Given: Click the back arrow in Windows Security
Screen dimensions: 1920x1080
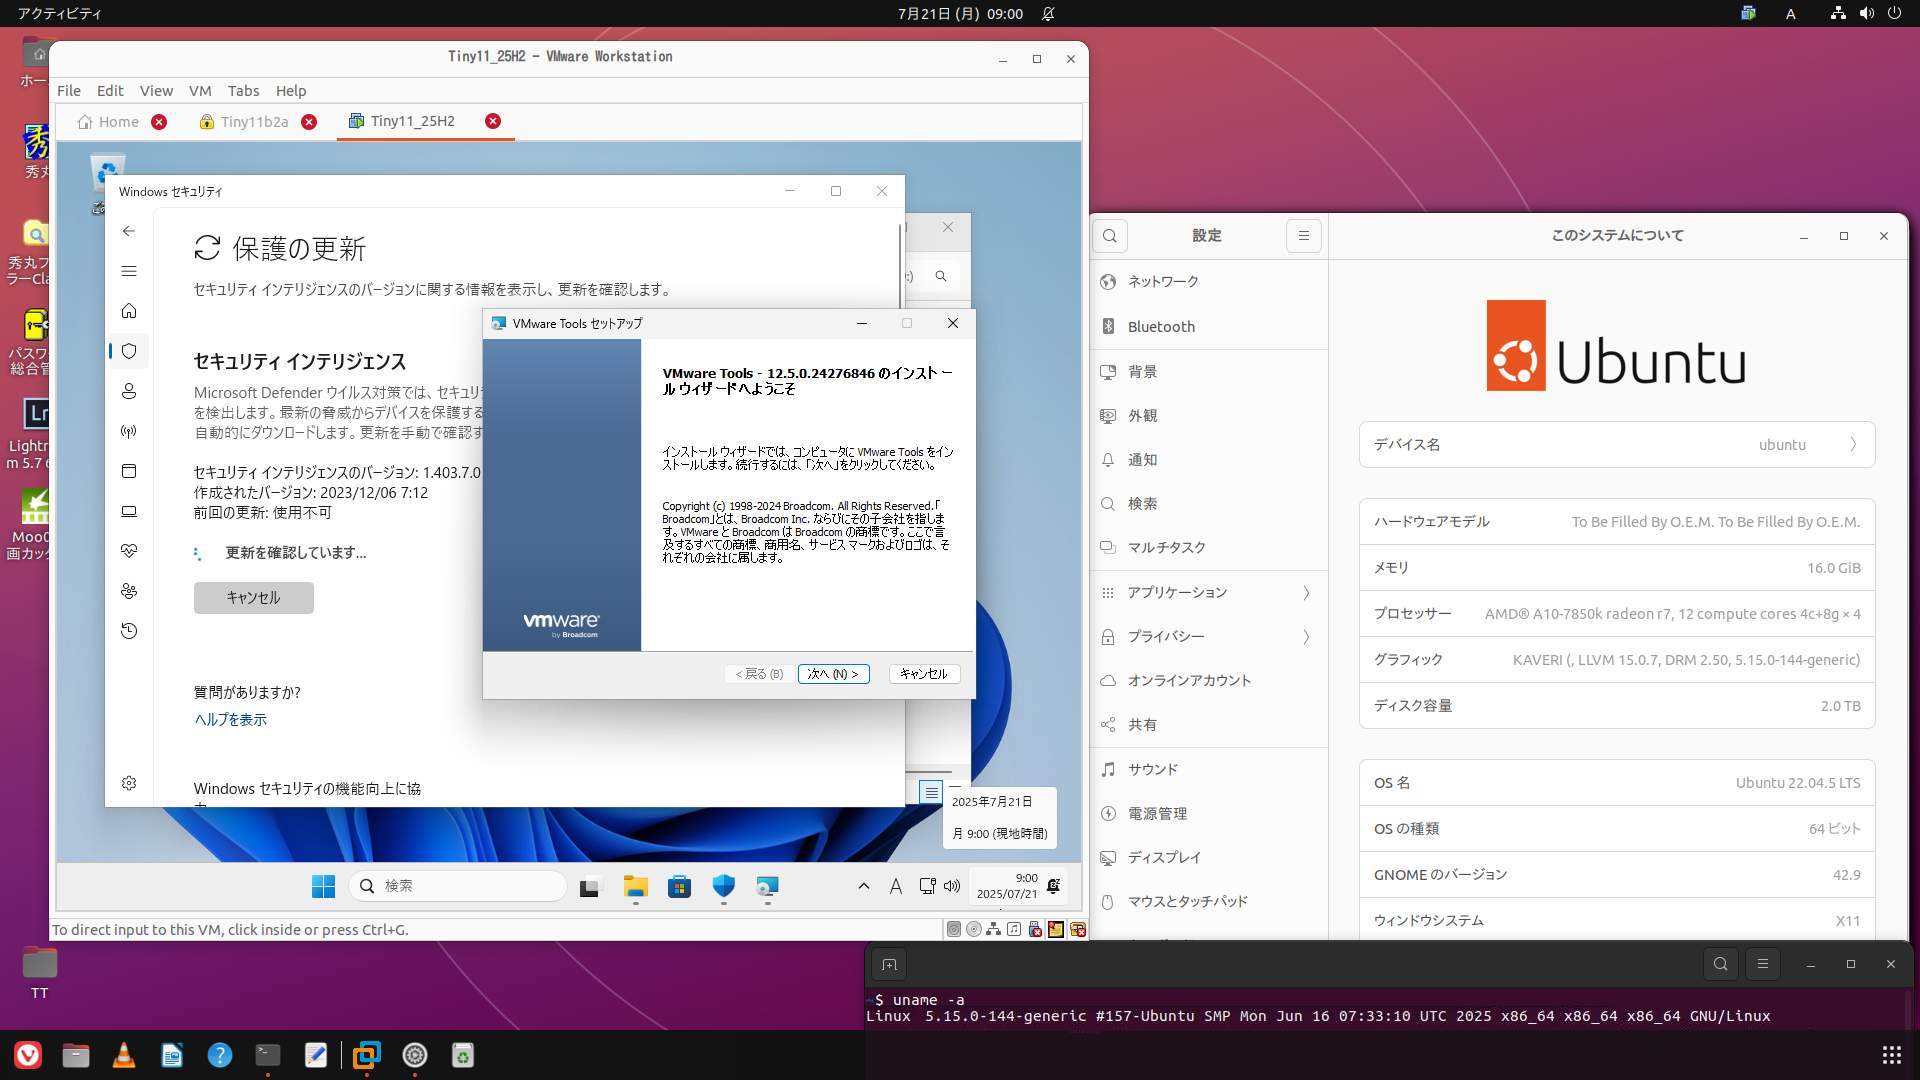Looking at the screenshot, I should tap(129, 231).
